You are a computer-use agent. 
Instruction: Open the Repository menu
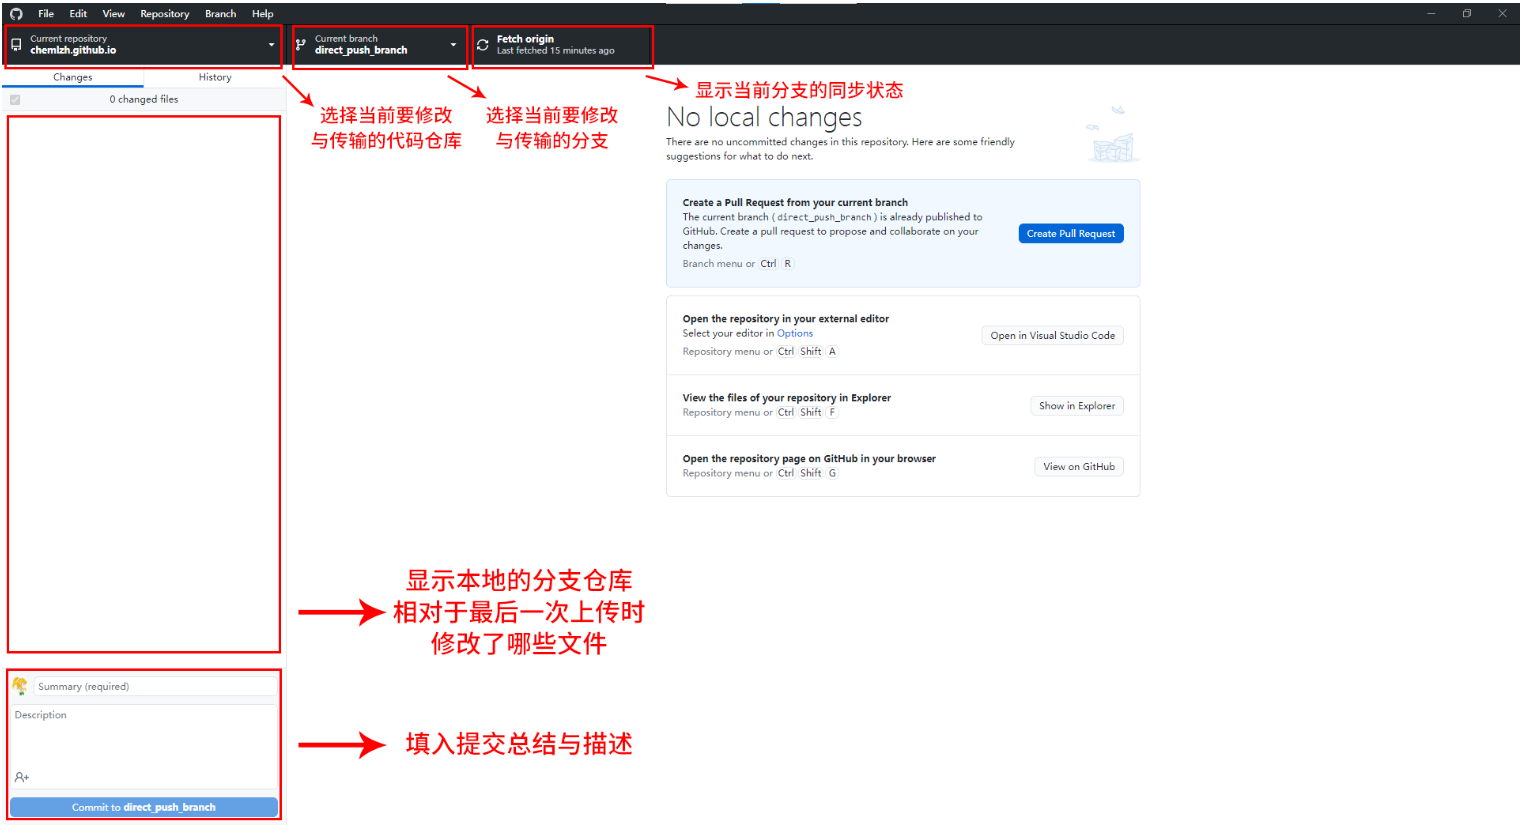(x=165, y=14)
